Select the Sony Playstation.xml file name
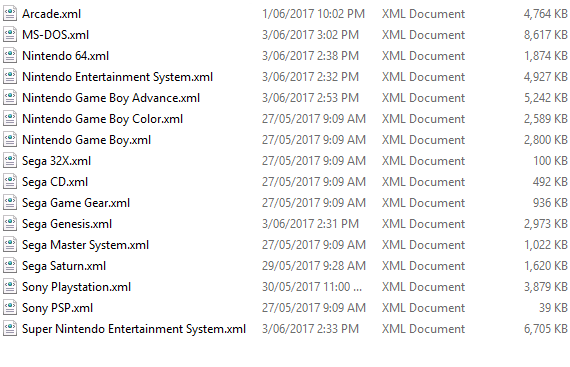 tap(76, 287)
